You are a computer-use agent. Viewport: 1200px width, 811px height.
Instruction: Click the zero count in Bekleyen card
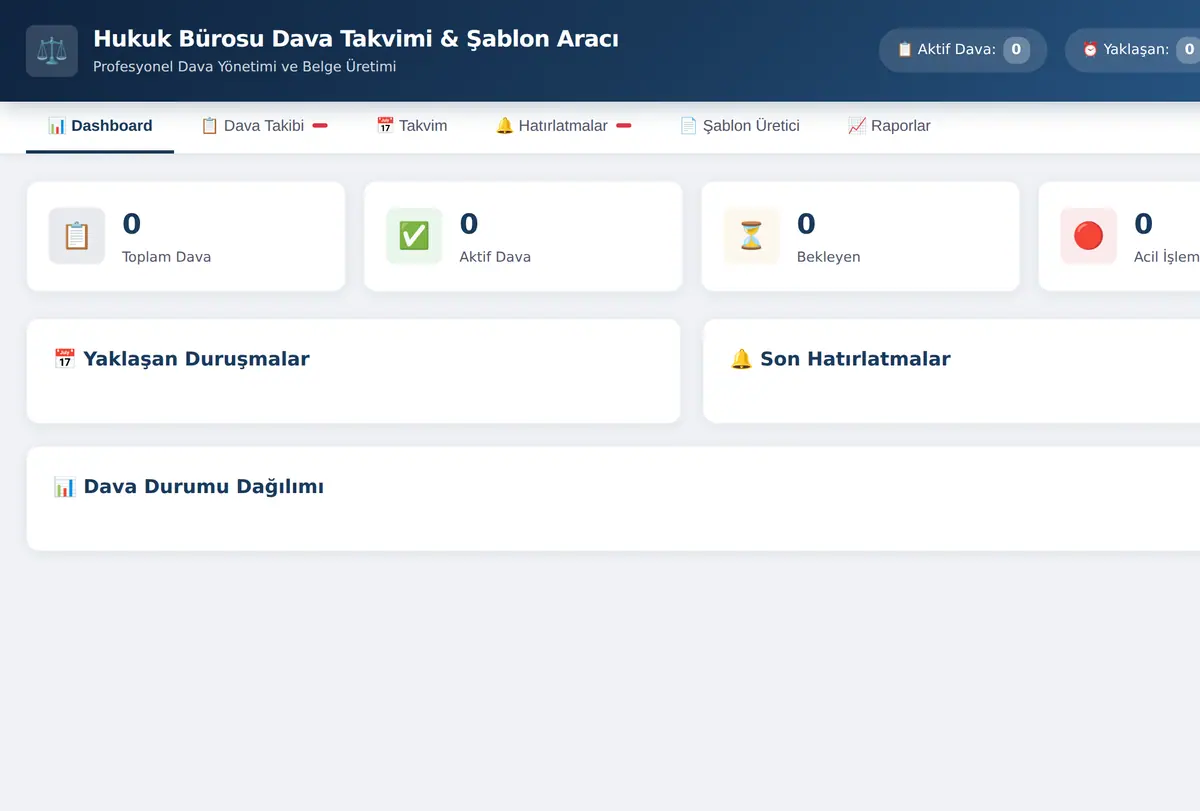point(806,224)
